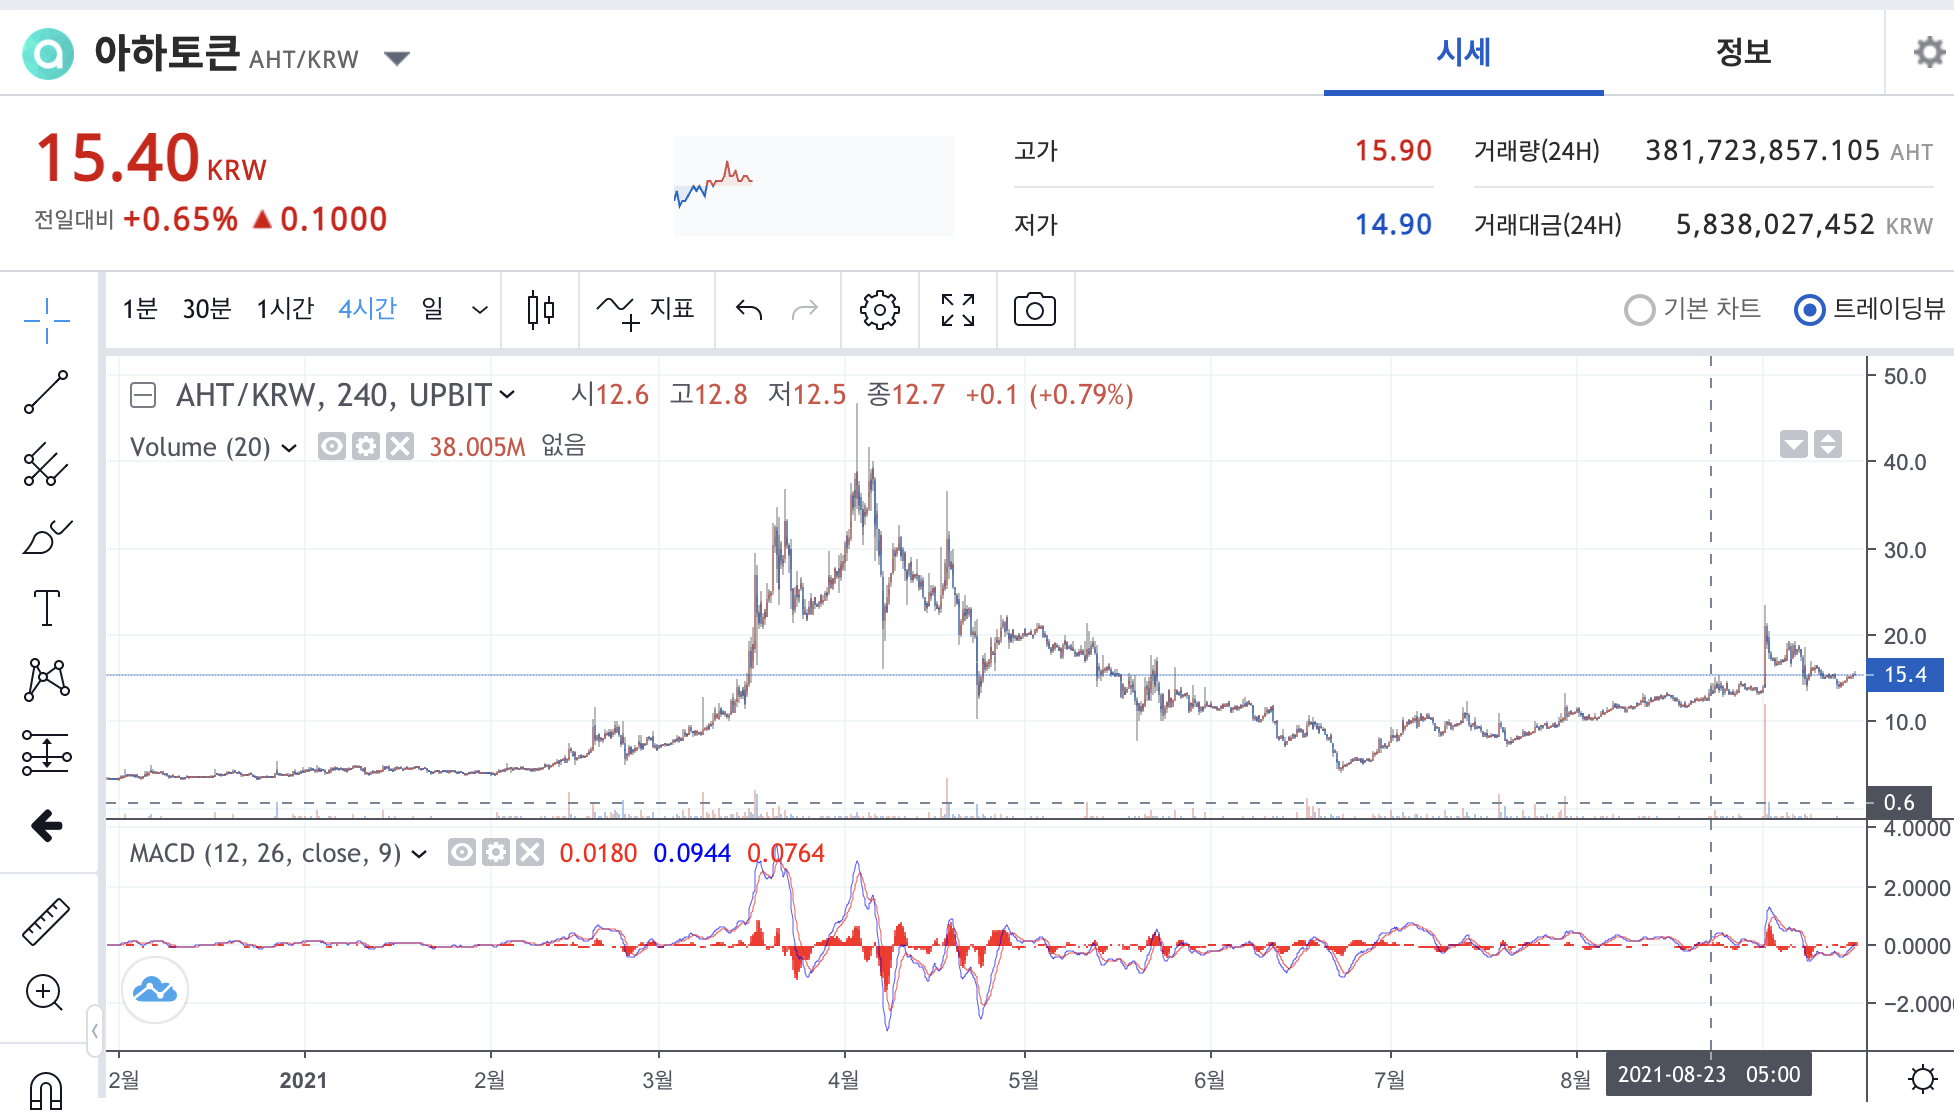Set chart interval to 1시간
Viewport: 1954px width, 1114px height.
285,309
